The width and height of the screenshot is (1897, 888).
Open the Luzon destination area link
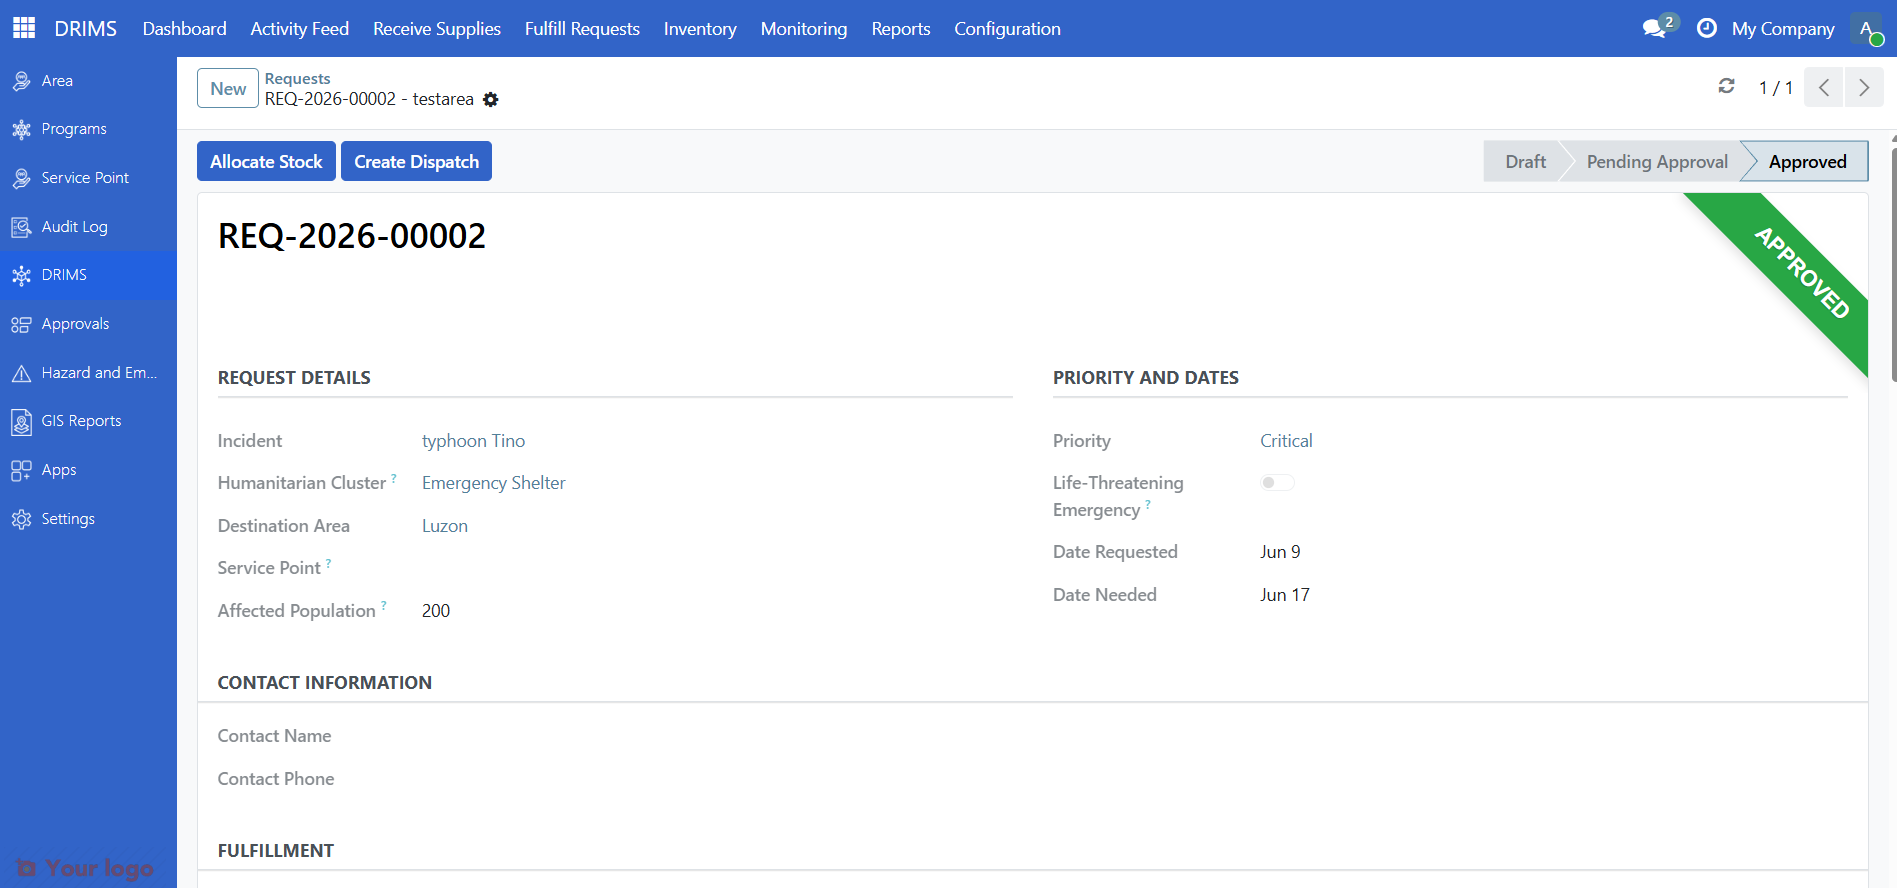pyautogui.click(x=445, y=526)
